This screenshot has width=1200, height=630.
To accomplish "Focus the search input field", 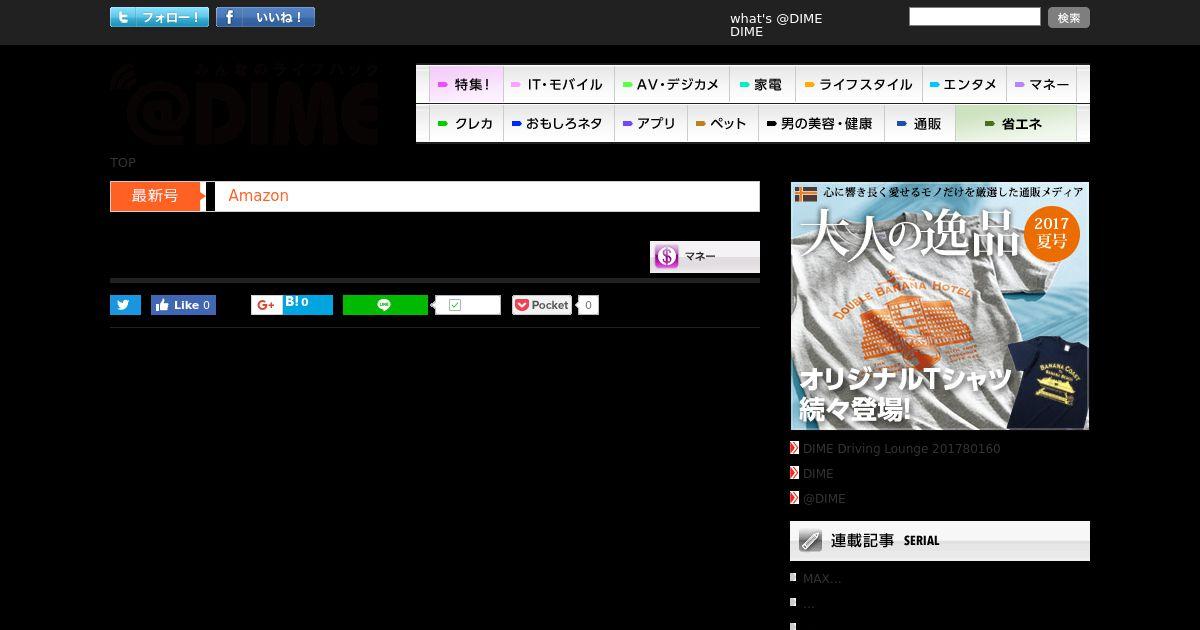I will tap(974, 16).
